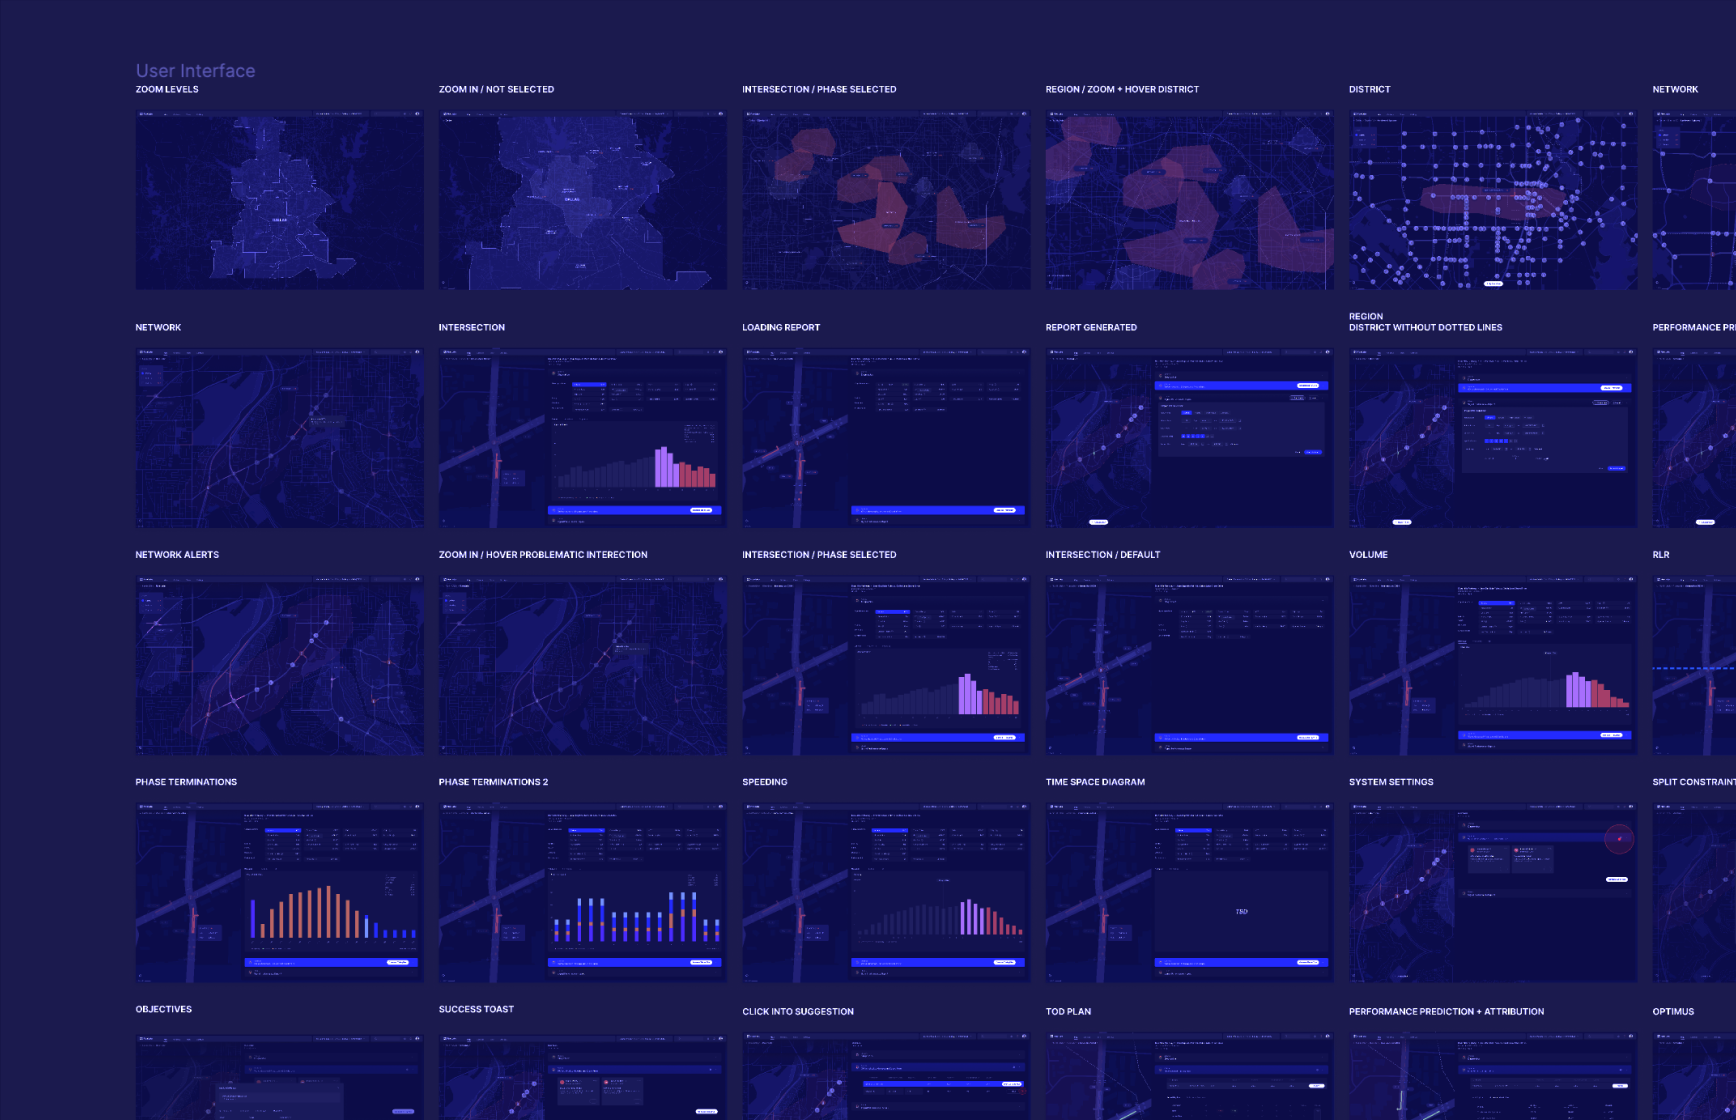The image size is (1736, 1120).
Task: Click the 'PHASE TERMINATIONS 2' label
Action: (x=493, y=782)
